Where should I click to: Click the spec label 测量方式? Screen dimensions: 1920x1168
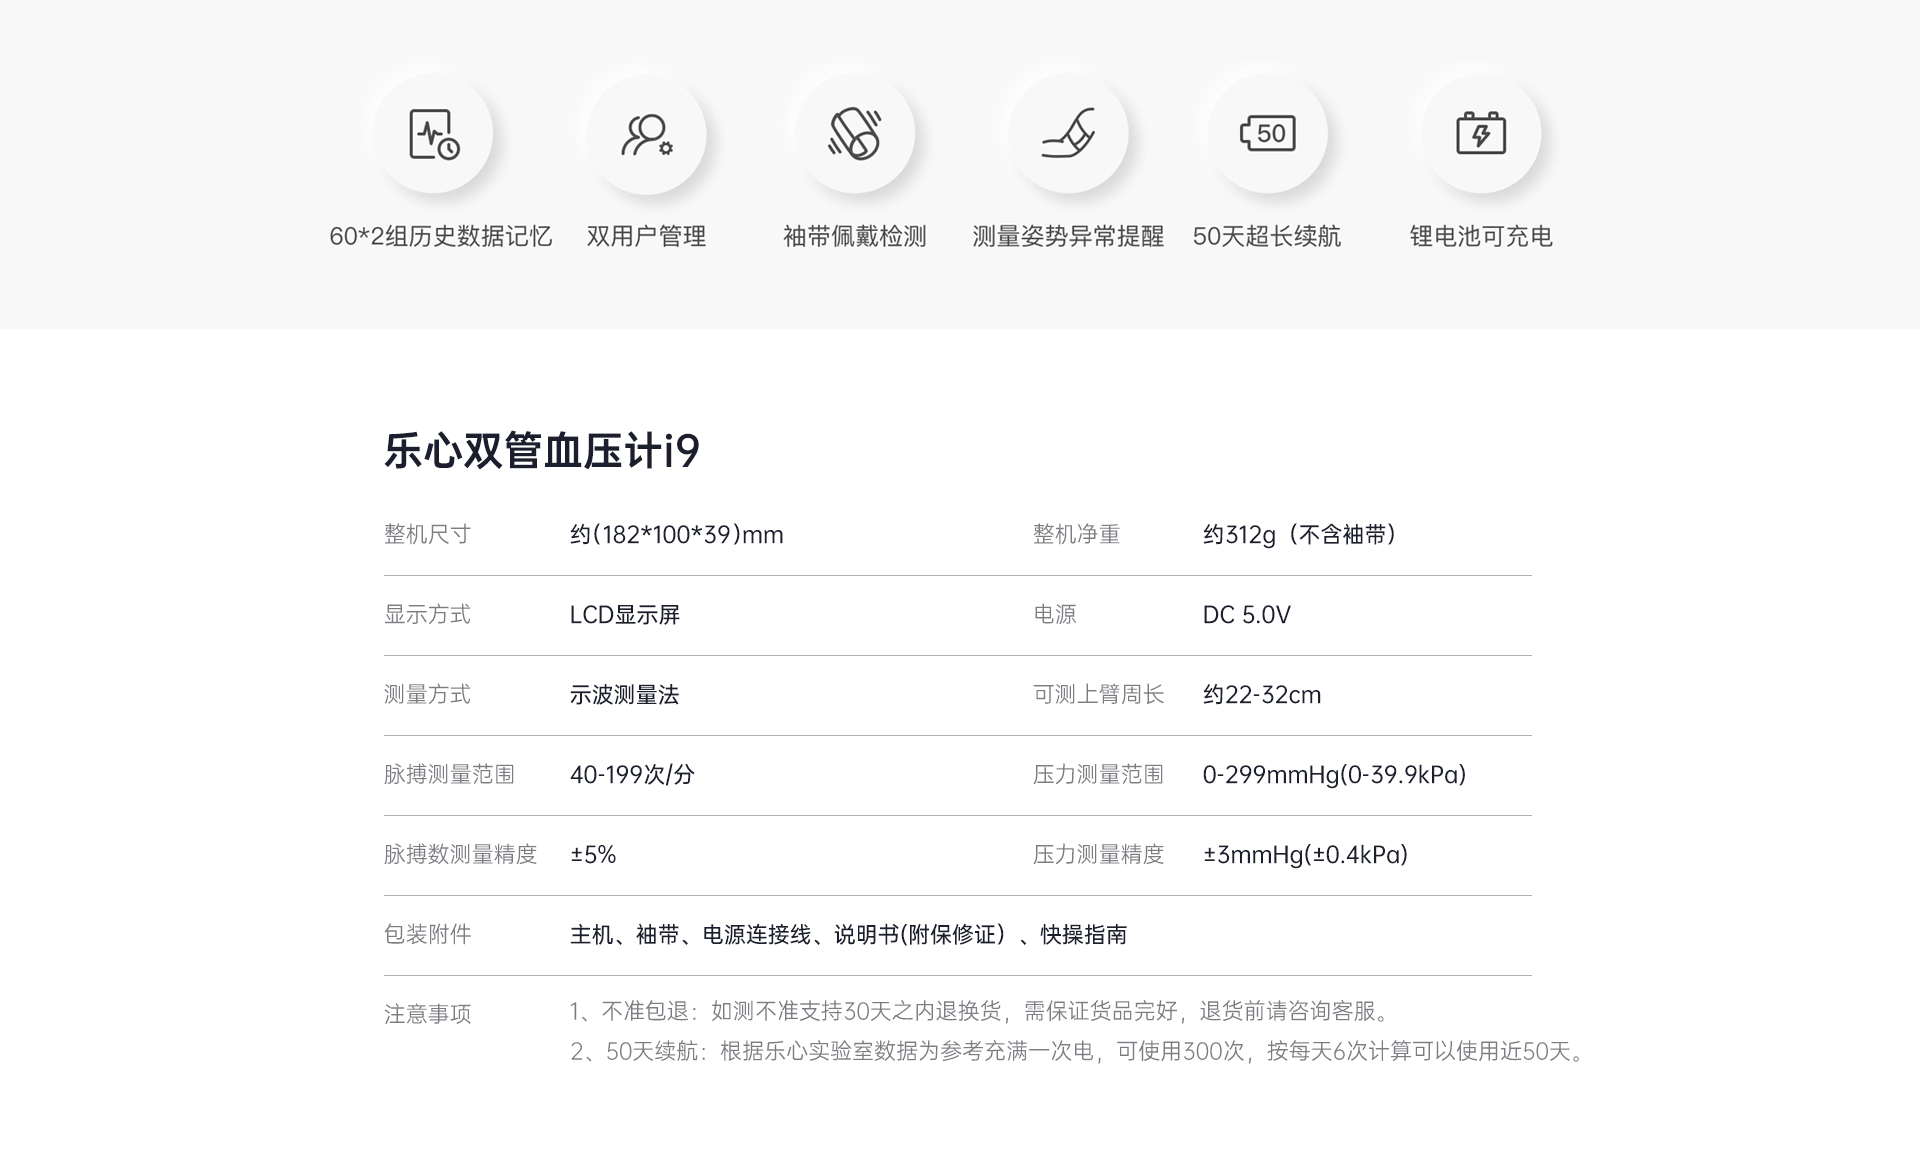[x=427, y=695]
